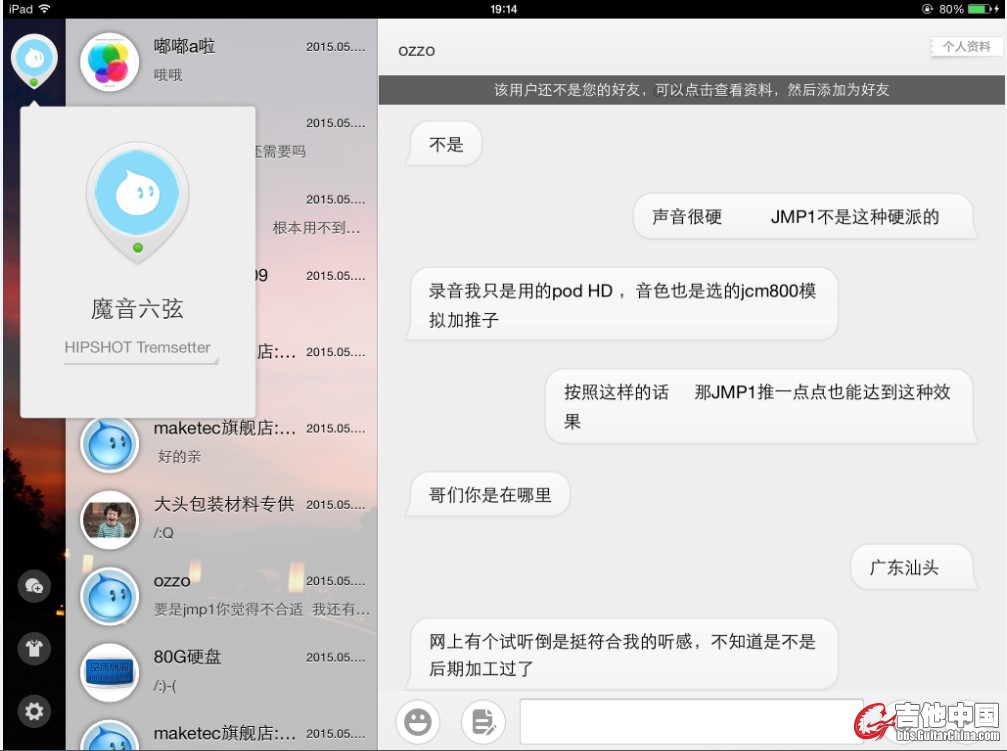Open the conversation previewing 根本用不到
This screenshot has height=751, width=1007.
[x=317, y=214]
